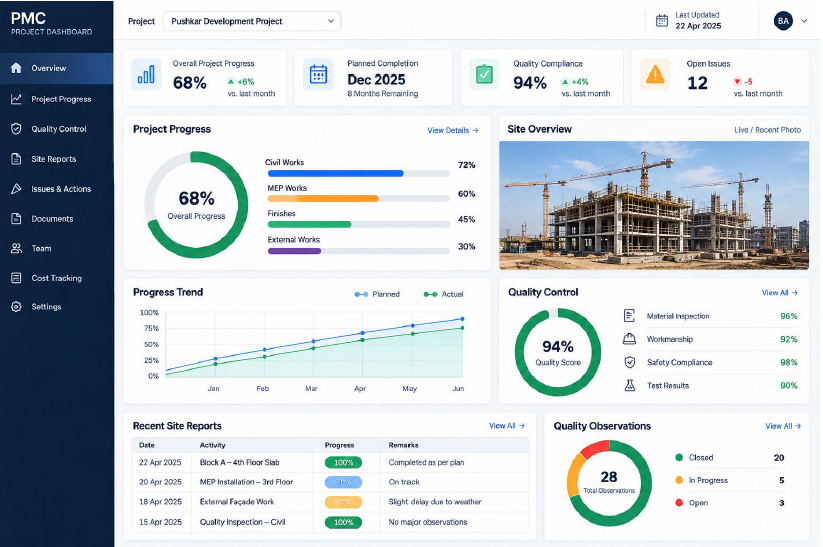Screen dimensions: 823x547
Task: Click the PMC Project Dashboard logo
Action: click(x=51, y=23)
